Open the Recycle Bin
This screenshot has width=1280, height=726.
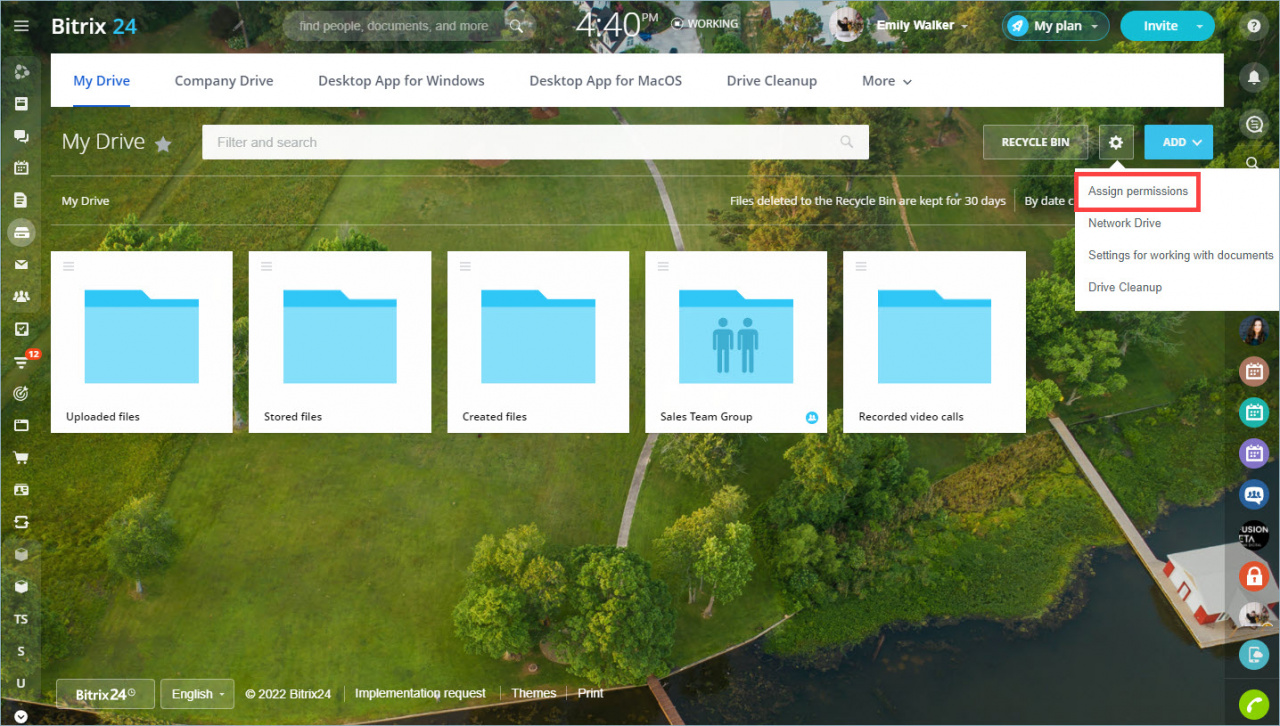click(1036, 142)
